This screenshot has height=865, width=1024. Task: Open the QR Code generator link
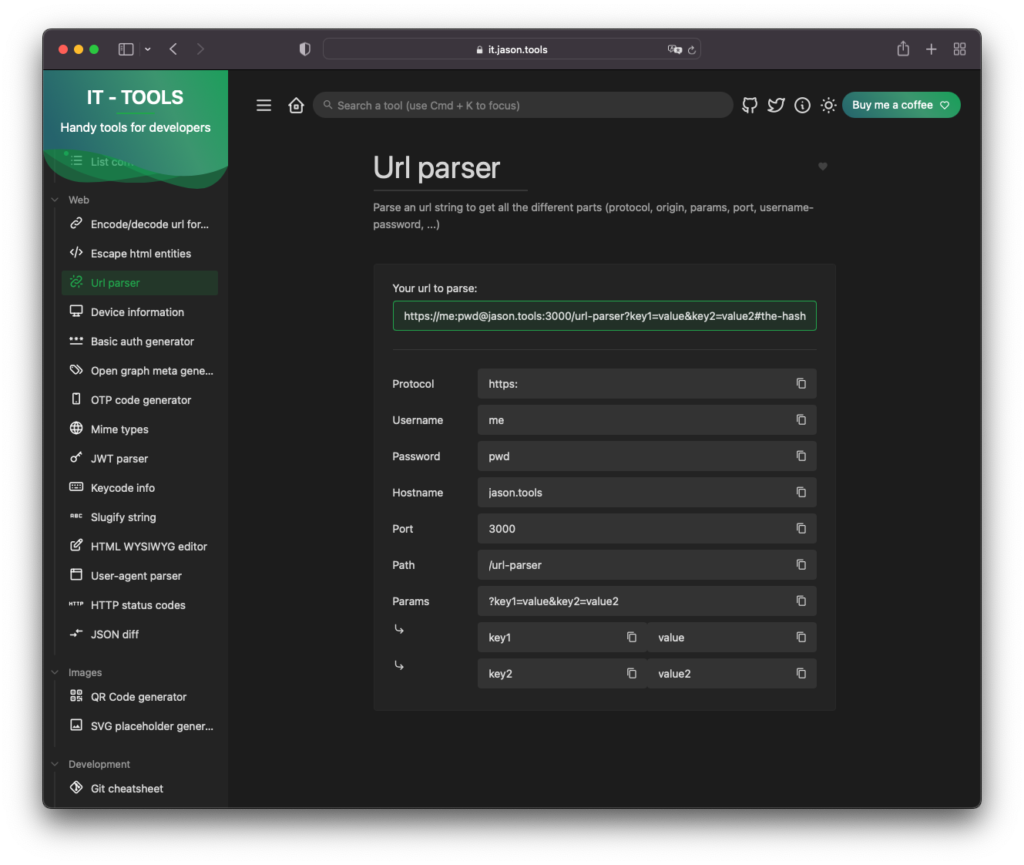coord(140,697)
